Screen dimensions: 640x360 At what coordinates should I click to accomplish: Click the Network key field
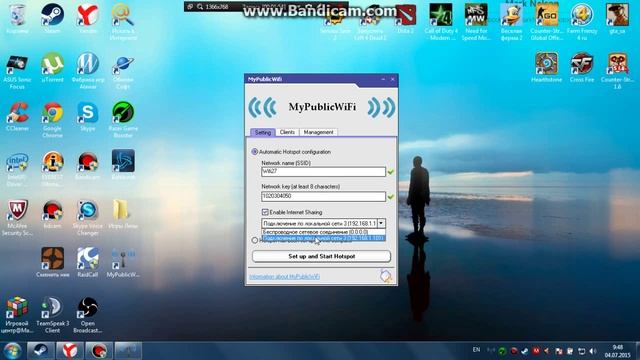(x=323, y=196)
